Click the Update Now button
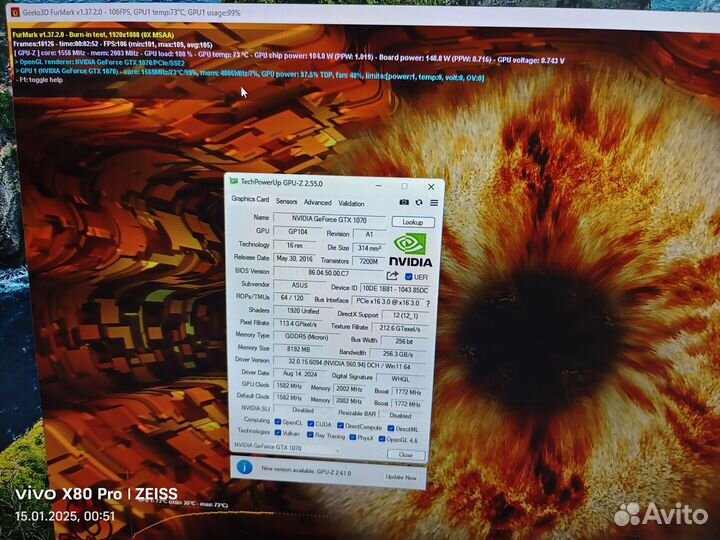 pos(400,477)
